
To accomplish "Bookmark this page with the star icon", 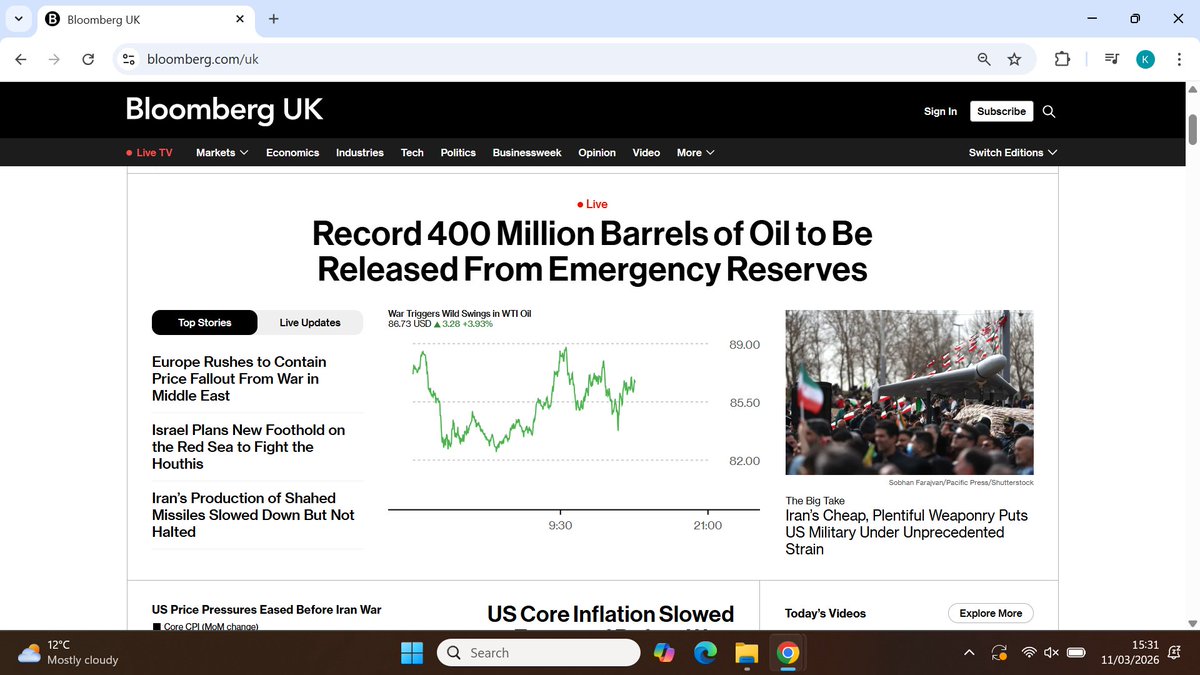I will 1014,60.
